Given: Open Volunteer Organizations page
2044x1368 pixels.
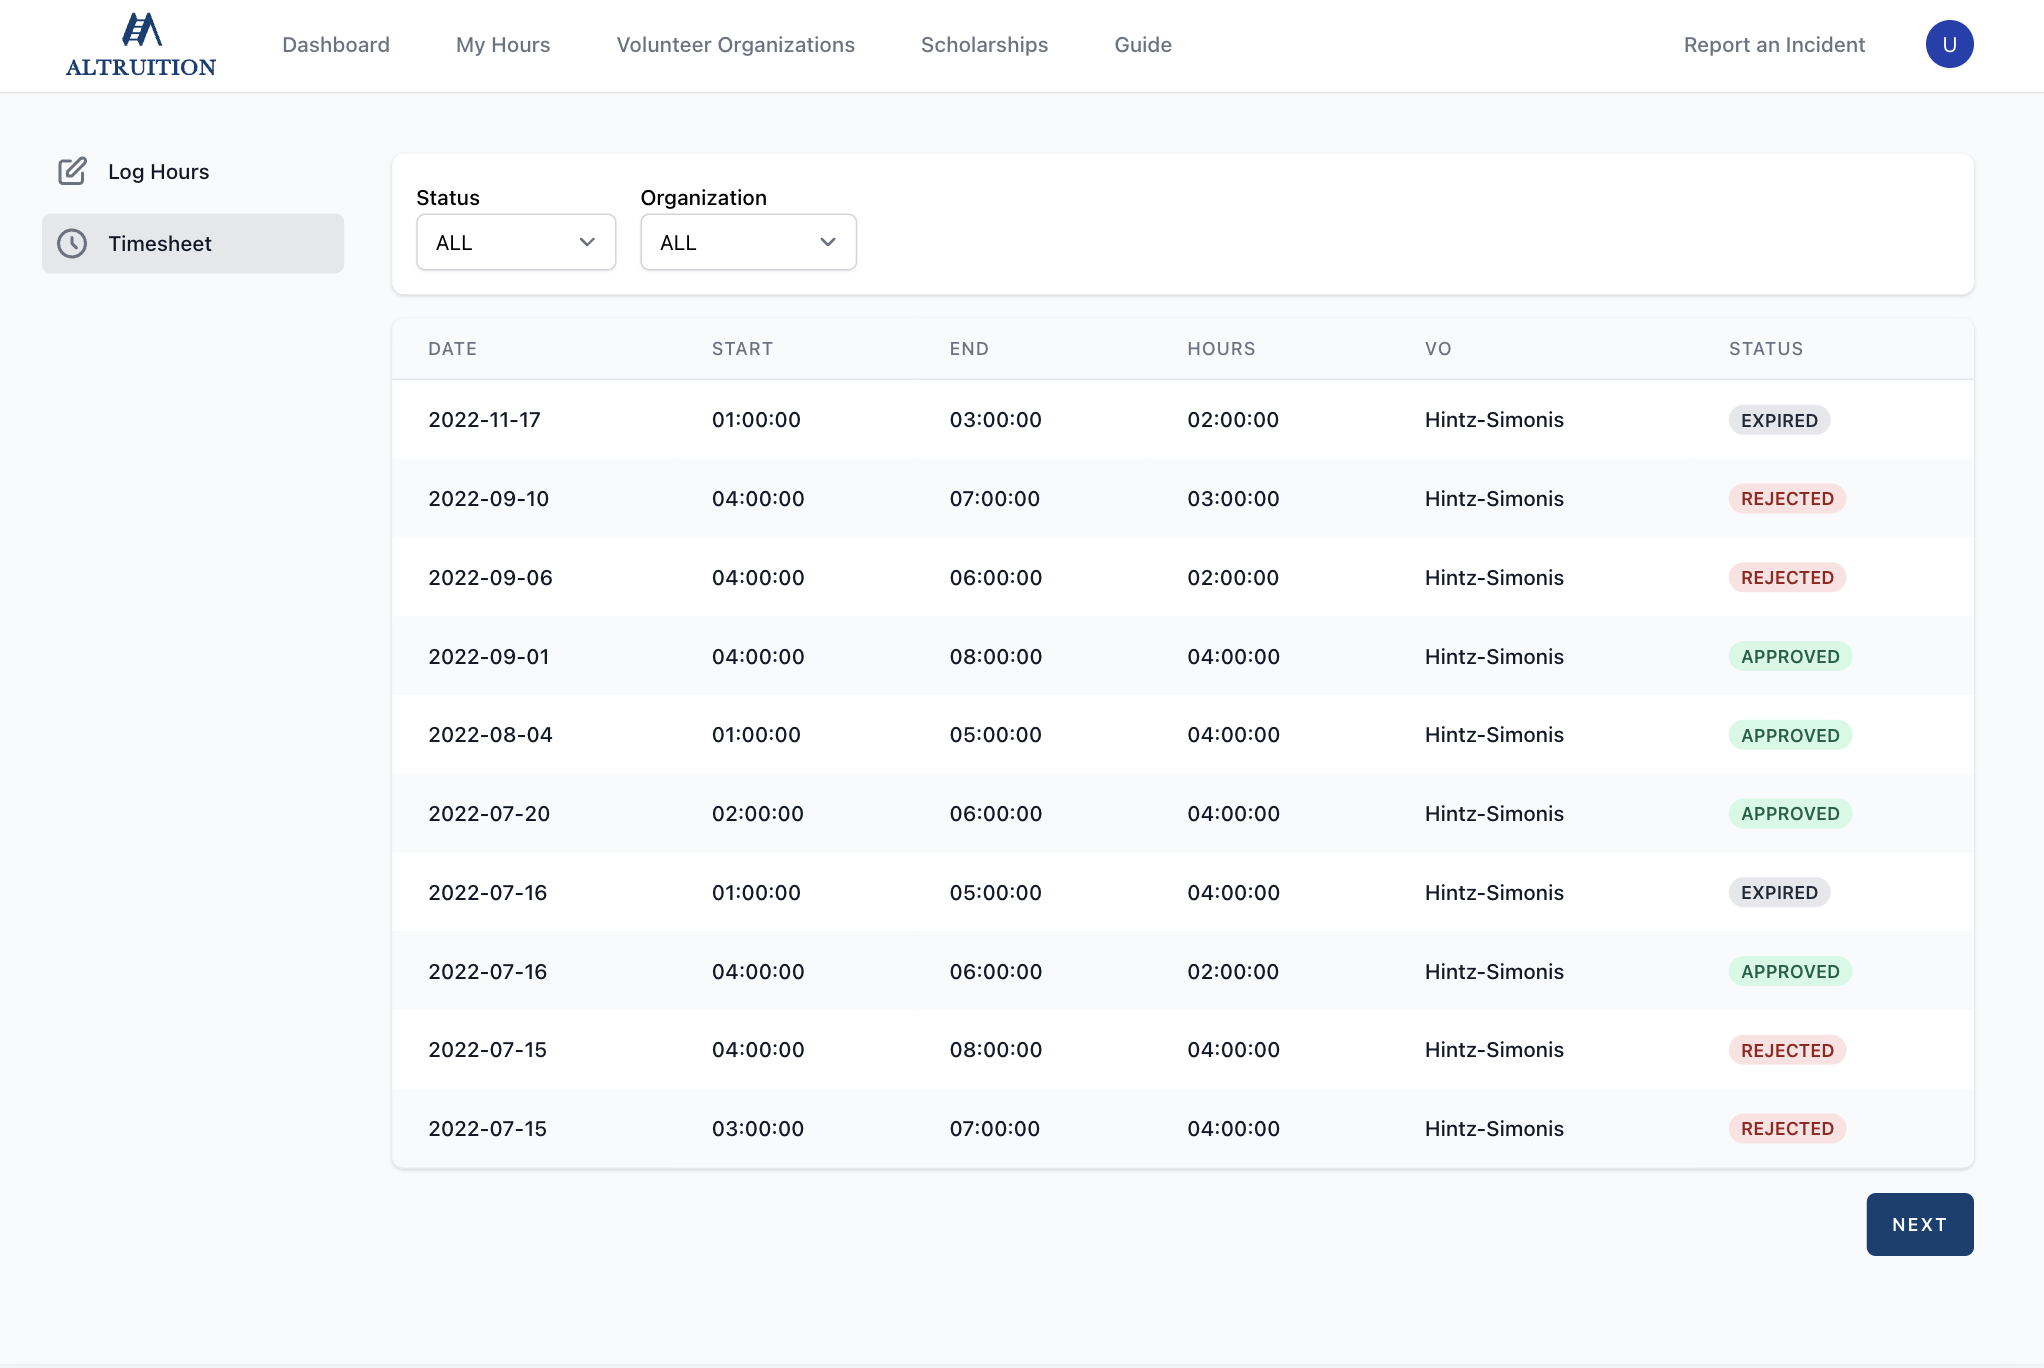Looking at the screenshot, I should coord(735,45).
